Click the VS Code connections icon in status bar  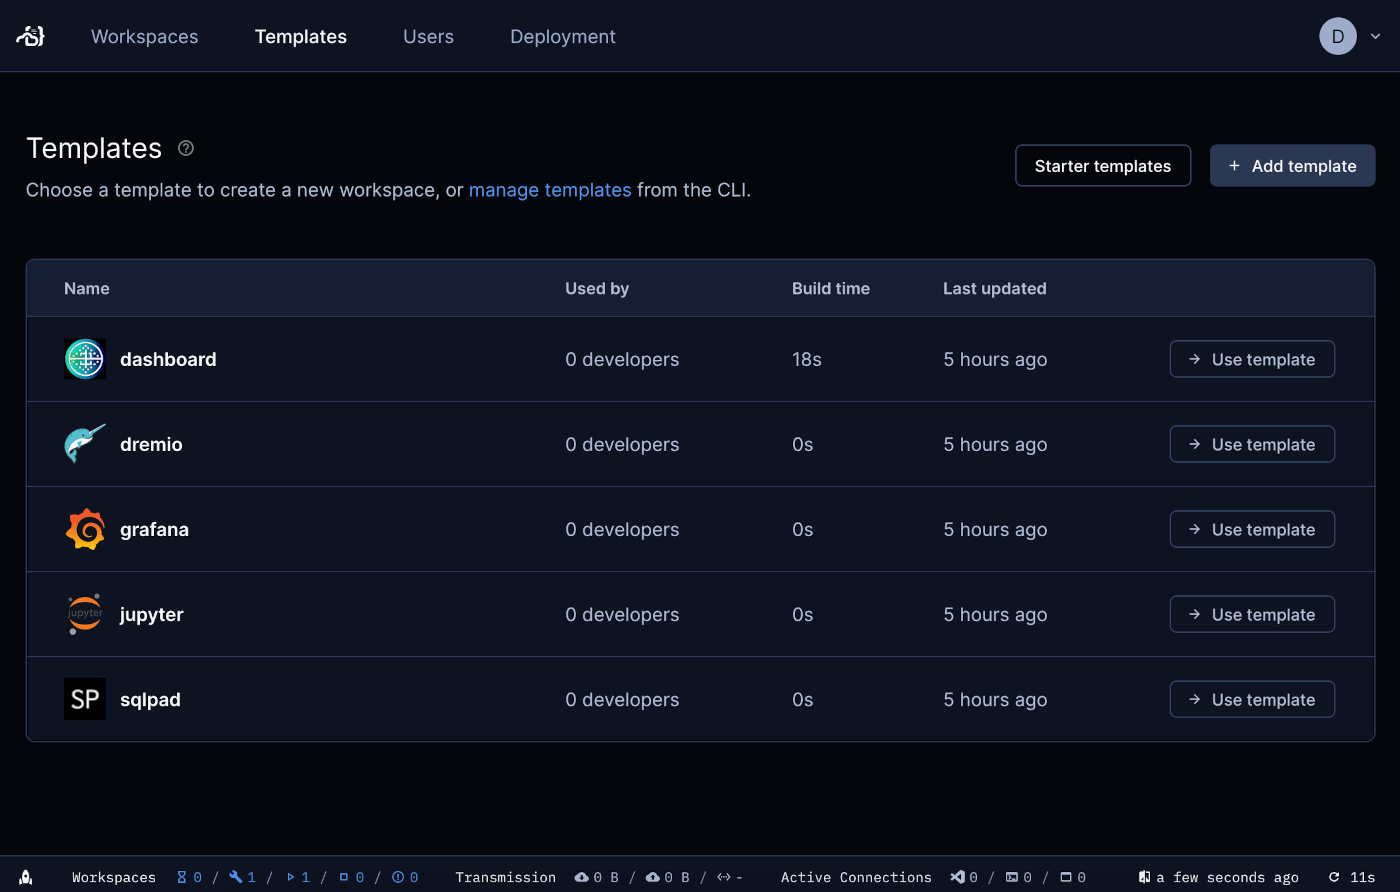(x=958, y=877)
